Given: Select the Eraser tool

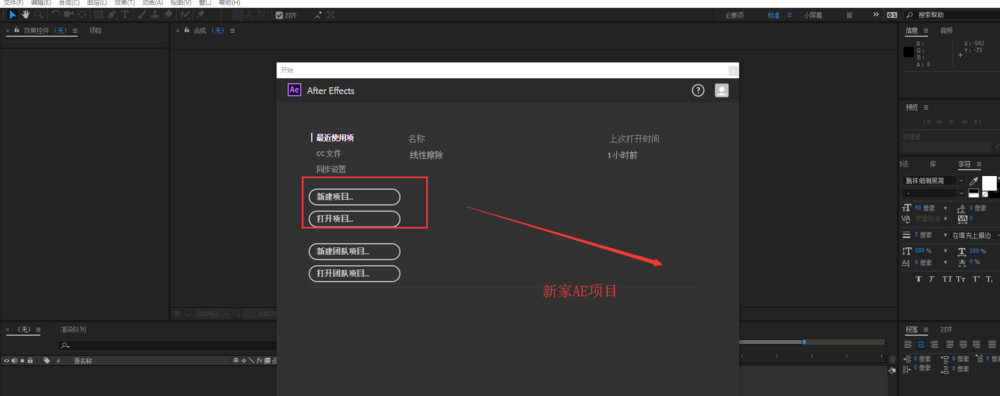Looking at the screenshot, I should tap(168, 14).
